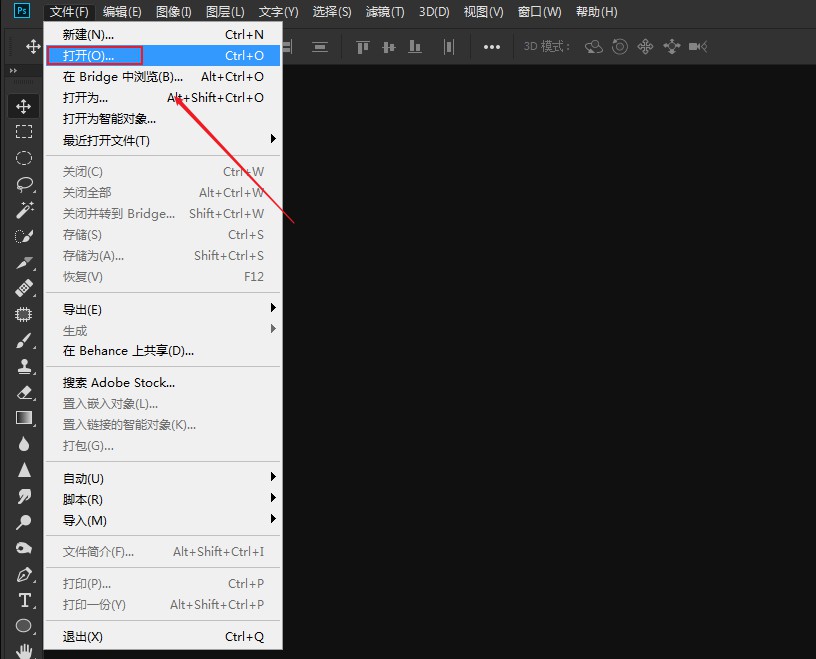Open the 滤镜 menu
This screenshot has height=659, width=816.
pos(383,11)
